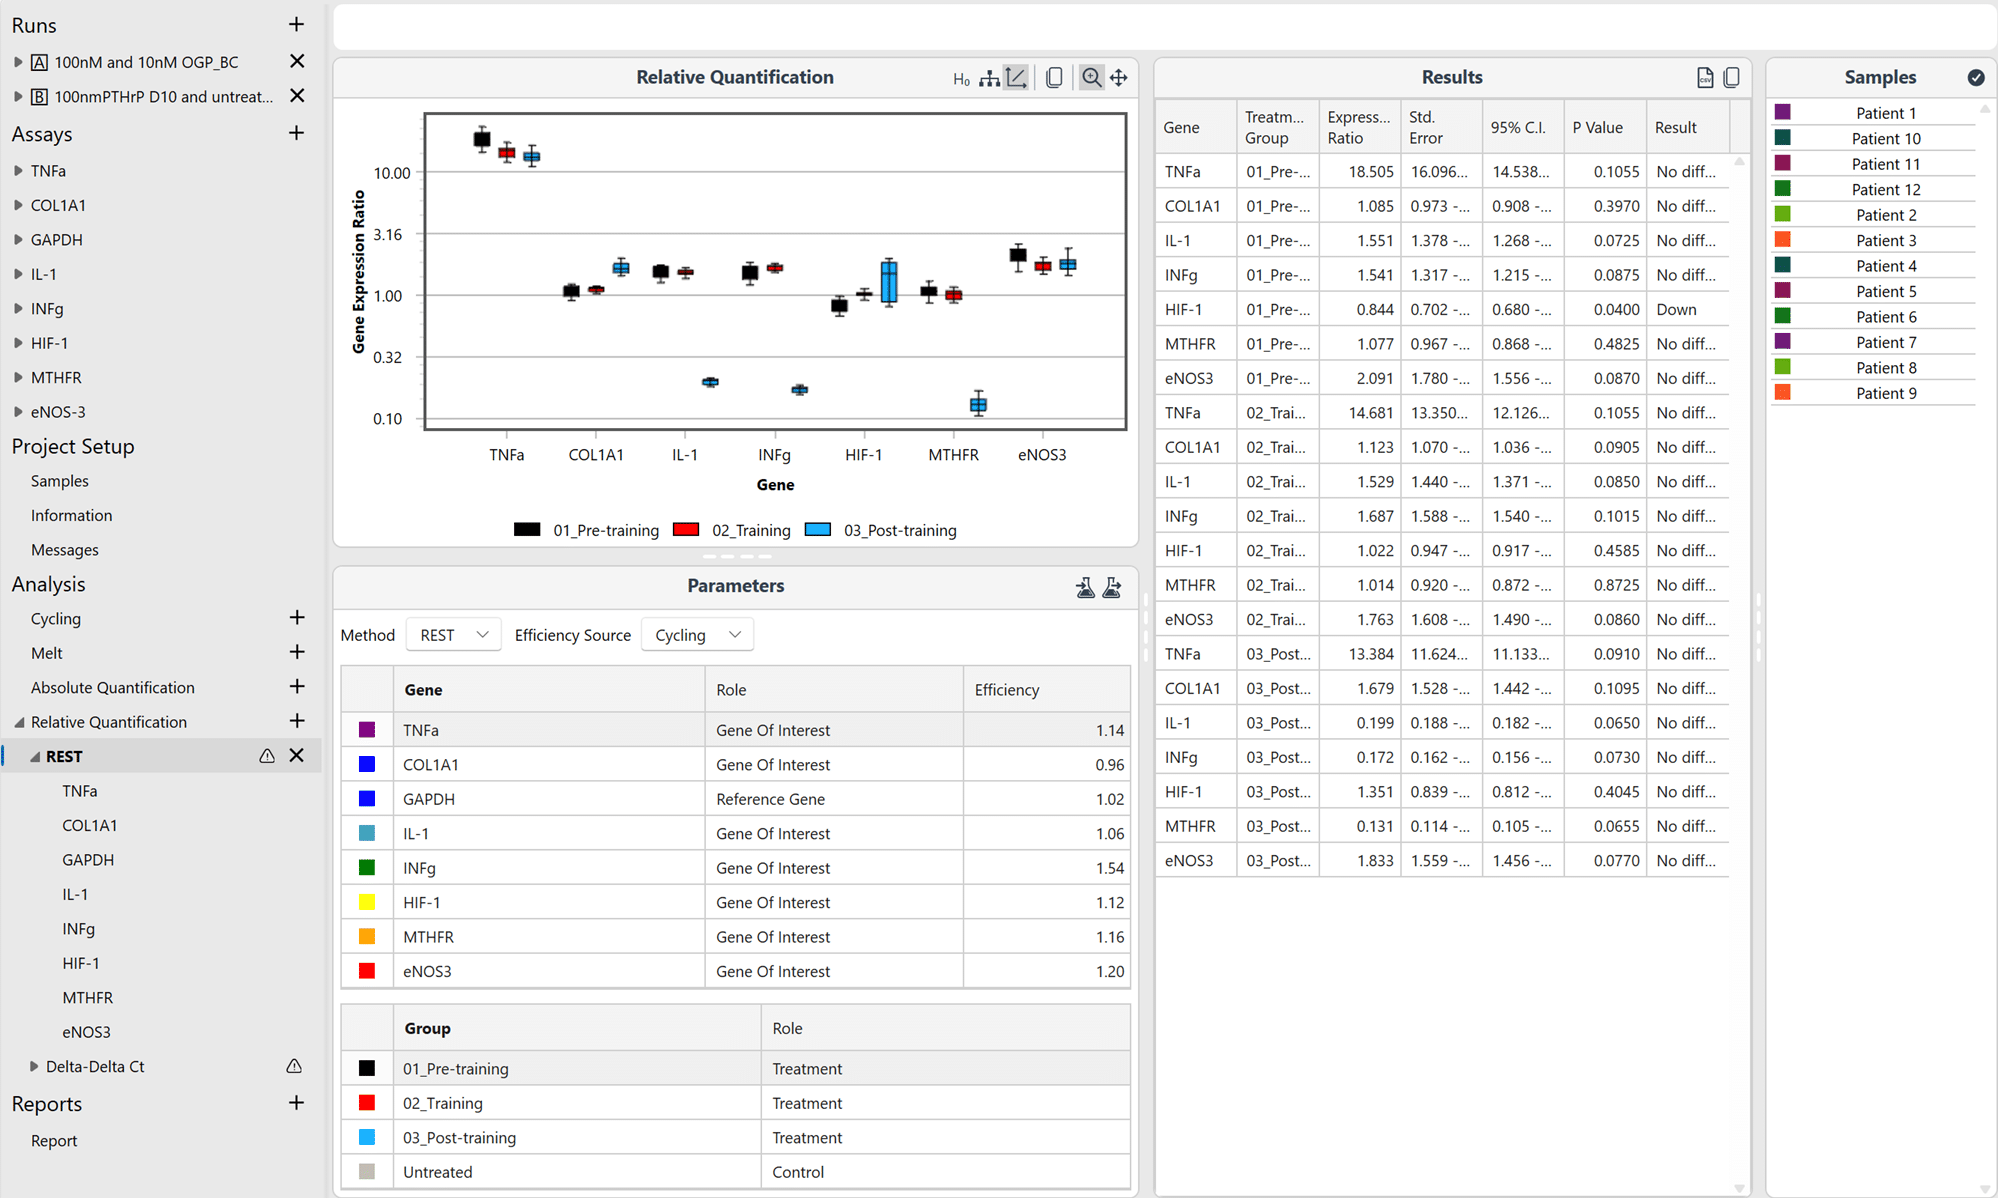Click the flask icon in Parameters header
Screen dimensions: 1998x1198
click(1085, 587)
